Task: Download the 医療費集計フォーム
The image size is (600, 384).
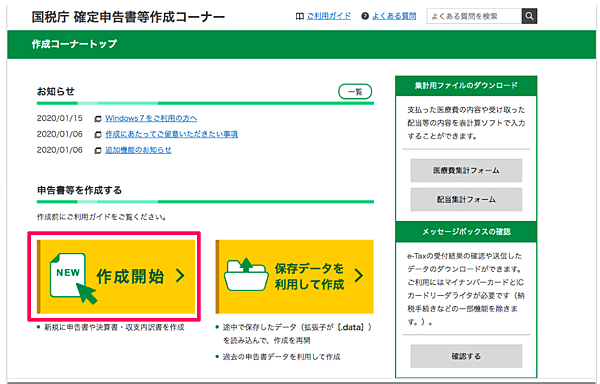Action: [466, 171]
